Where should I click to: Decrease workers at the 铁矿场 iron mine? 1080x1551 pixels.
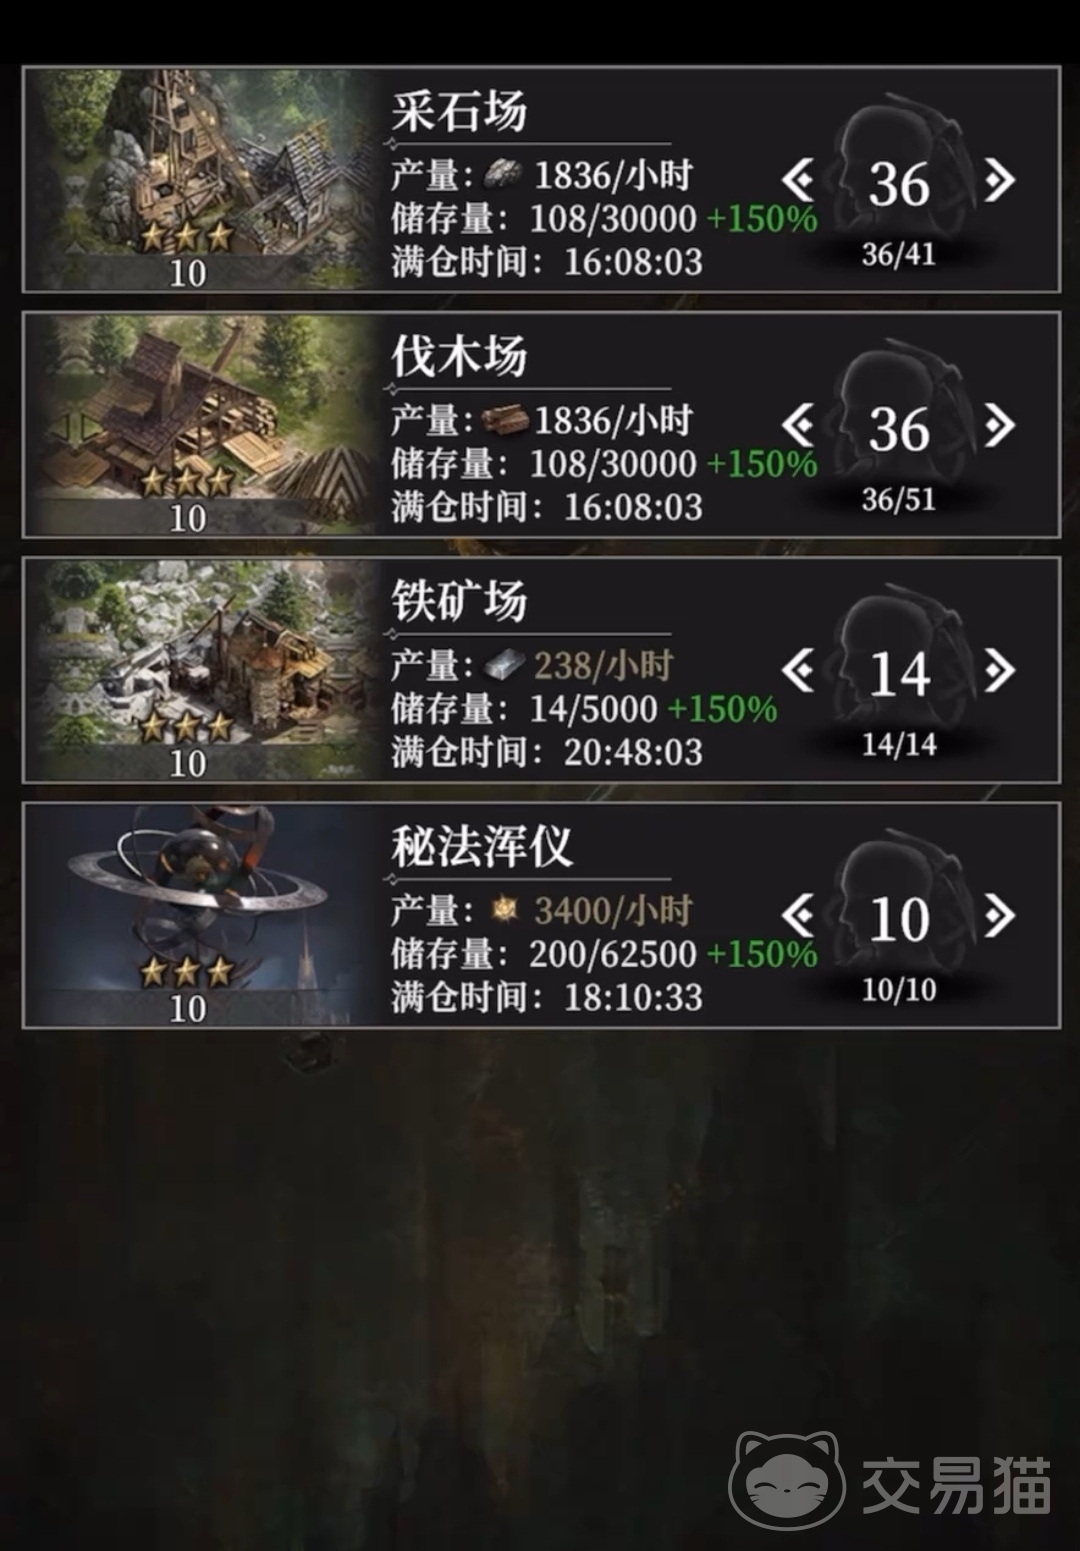coord(798,671)
